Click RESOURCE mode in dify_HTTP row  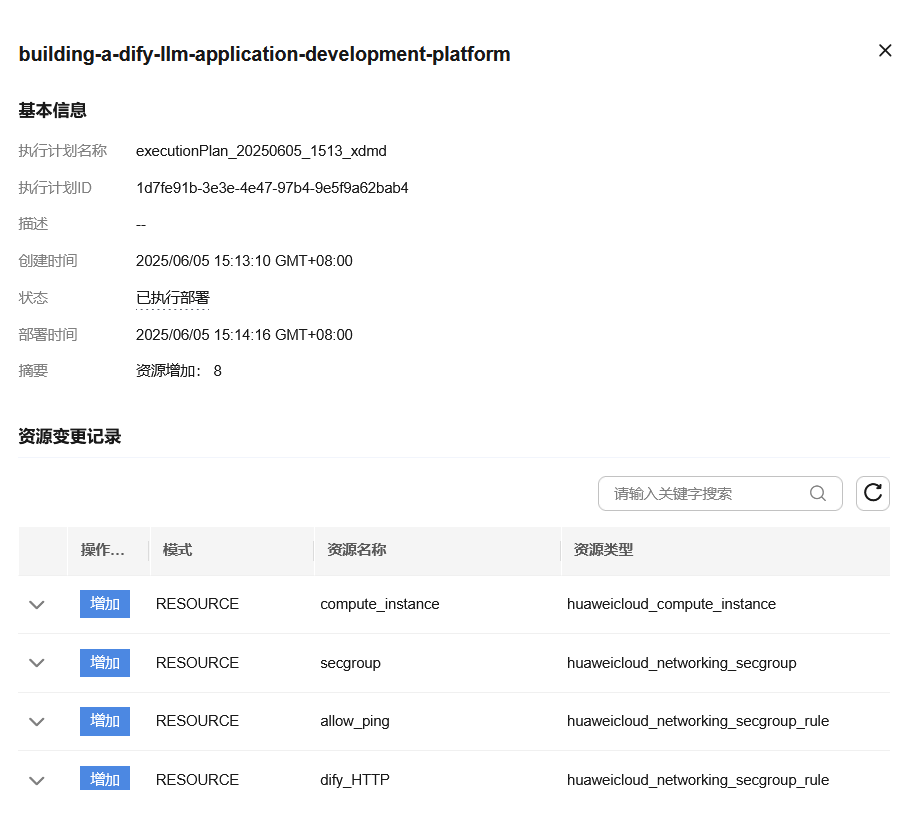pos(197,780)
